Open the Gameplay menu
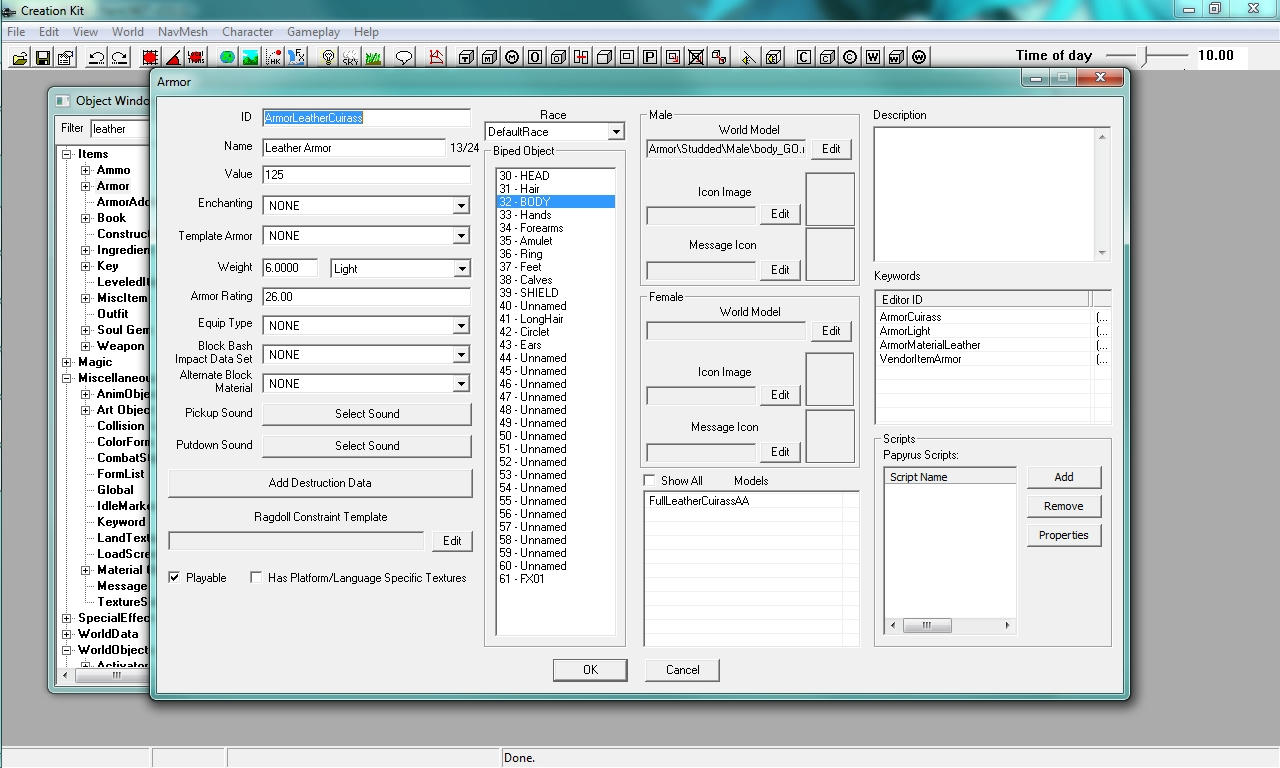The height and width of the screenshot is (768, 1280). pyautogui.click(x=313, y=32)
